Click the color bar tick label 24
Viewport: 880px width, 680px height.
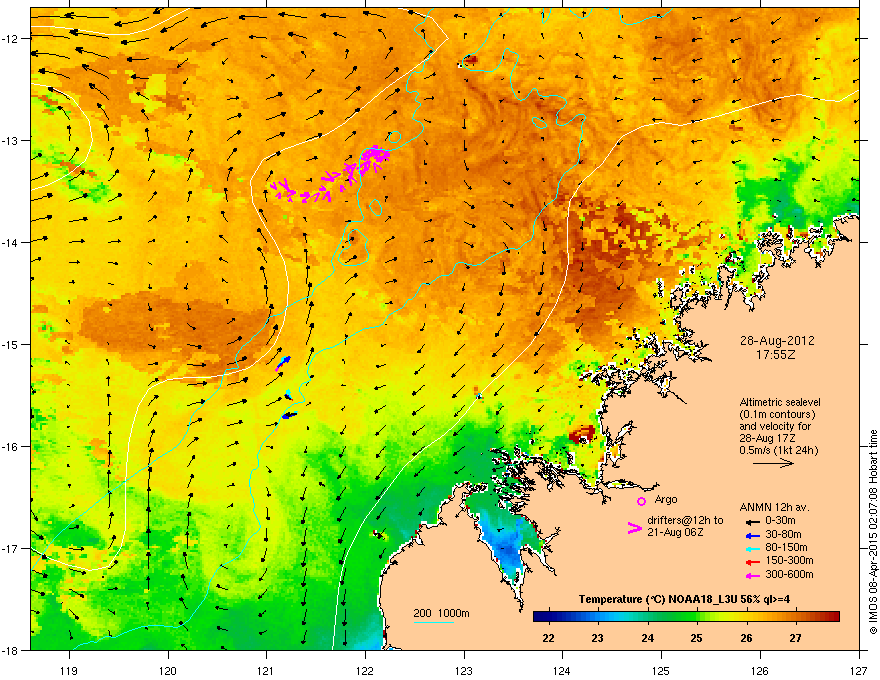click(648, 638)
